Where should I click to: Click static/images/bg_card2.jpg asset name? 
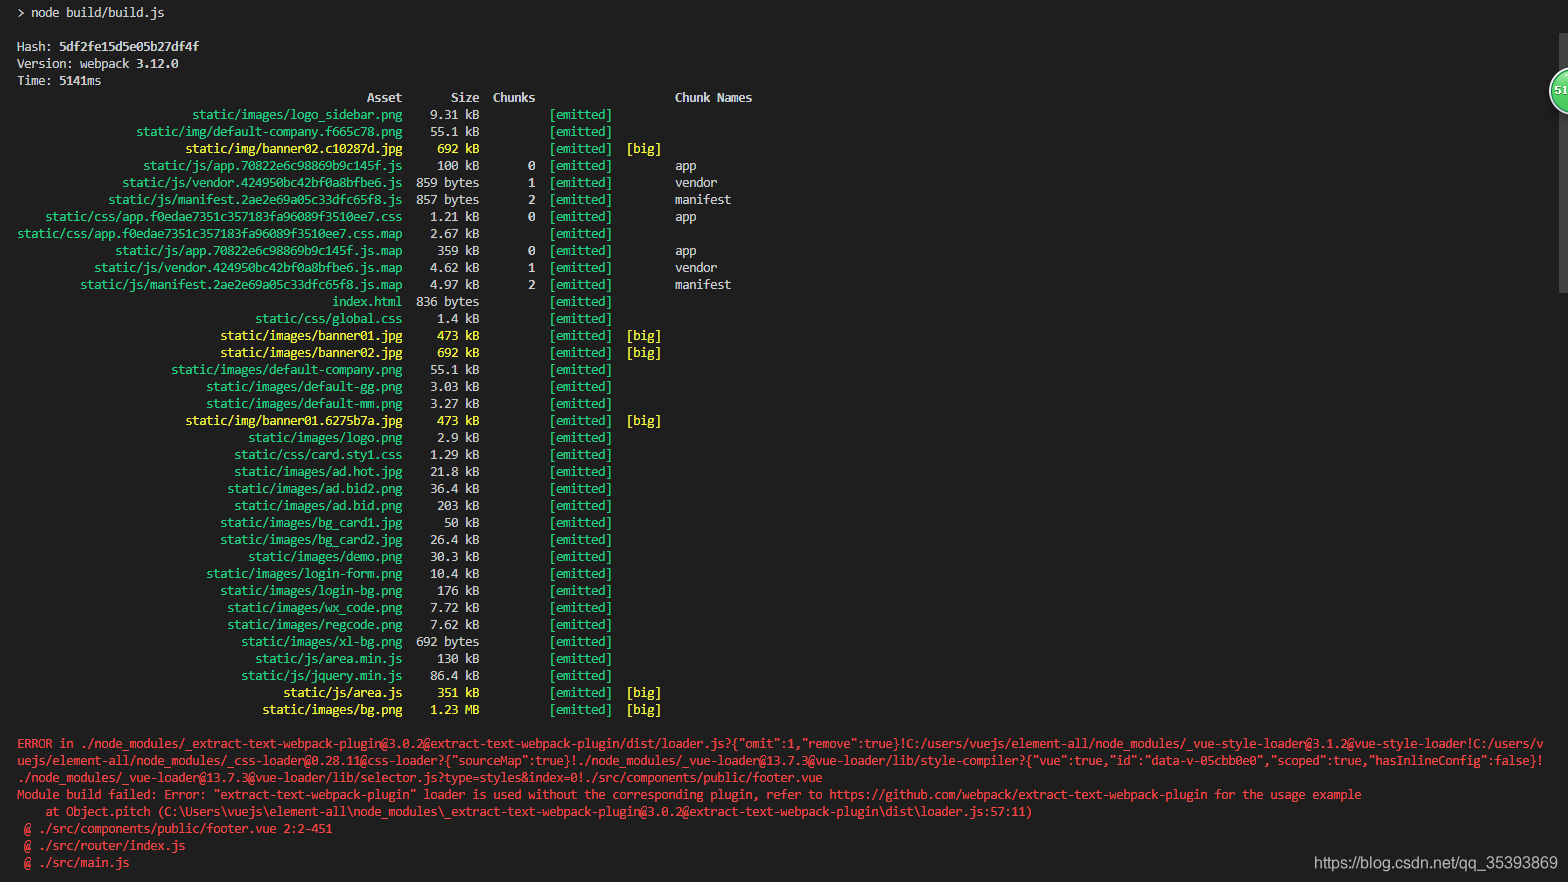[x=311, y=540]
